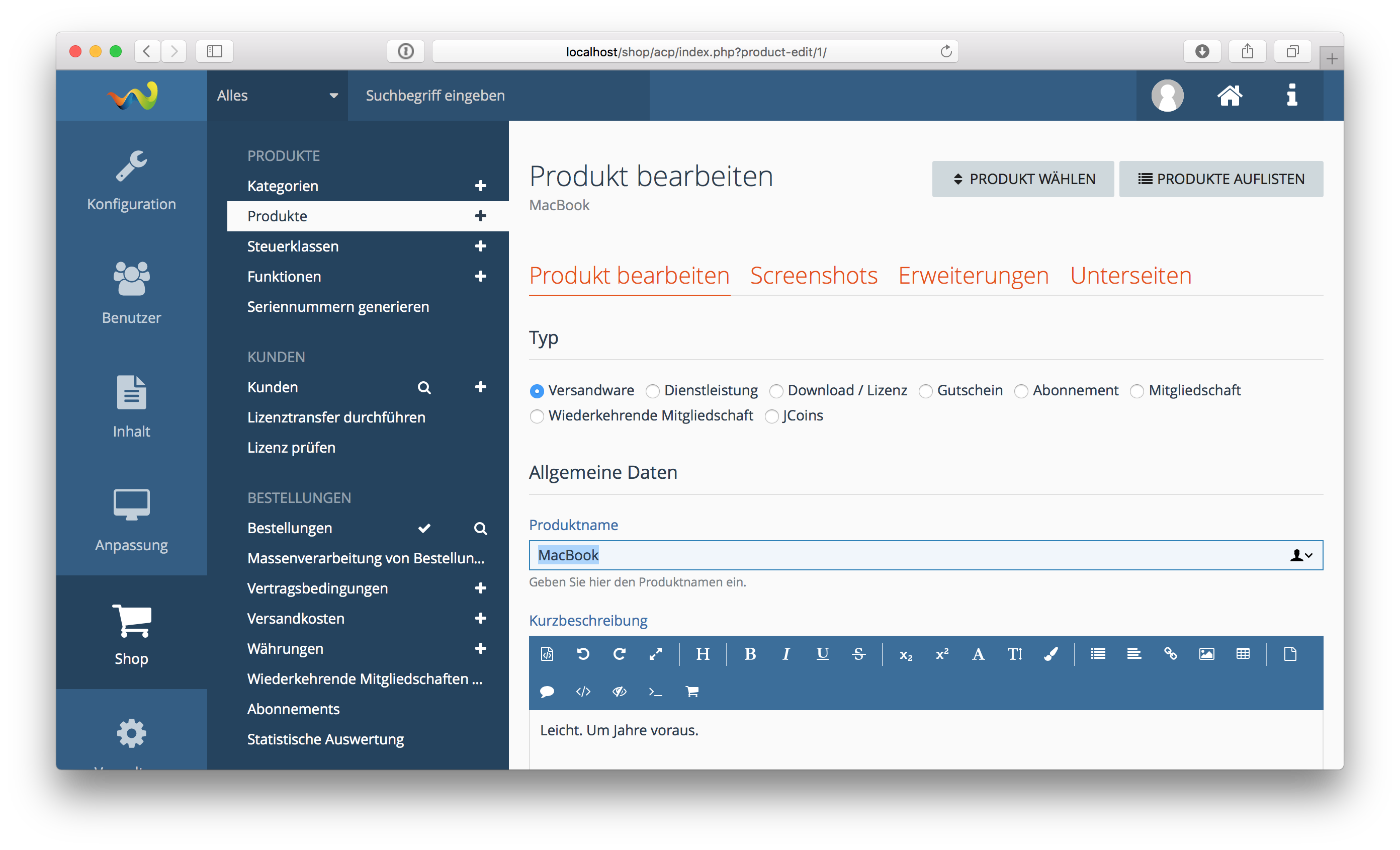Image resolution: width=1400 pixels, height=850 pixels.
Task: Insert a table via the editor toolbar
Action: coord(1243,654)
